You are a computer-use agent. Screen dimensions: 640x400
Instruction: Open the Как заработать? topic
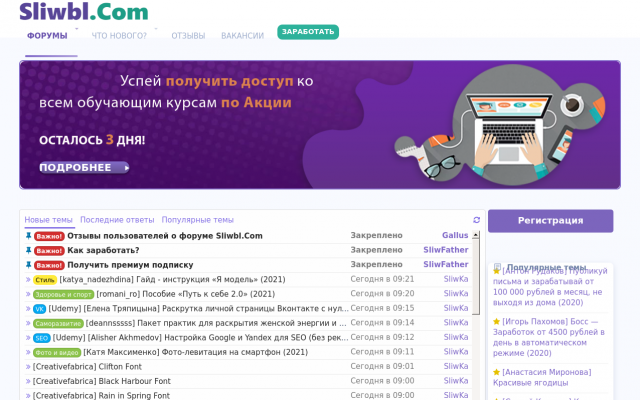click(103, 250)
